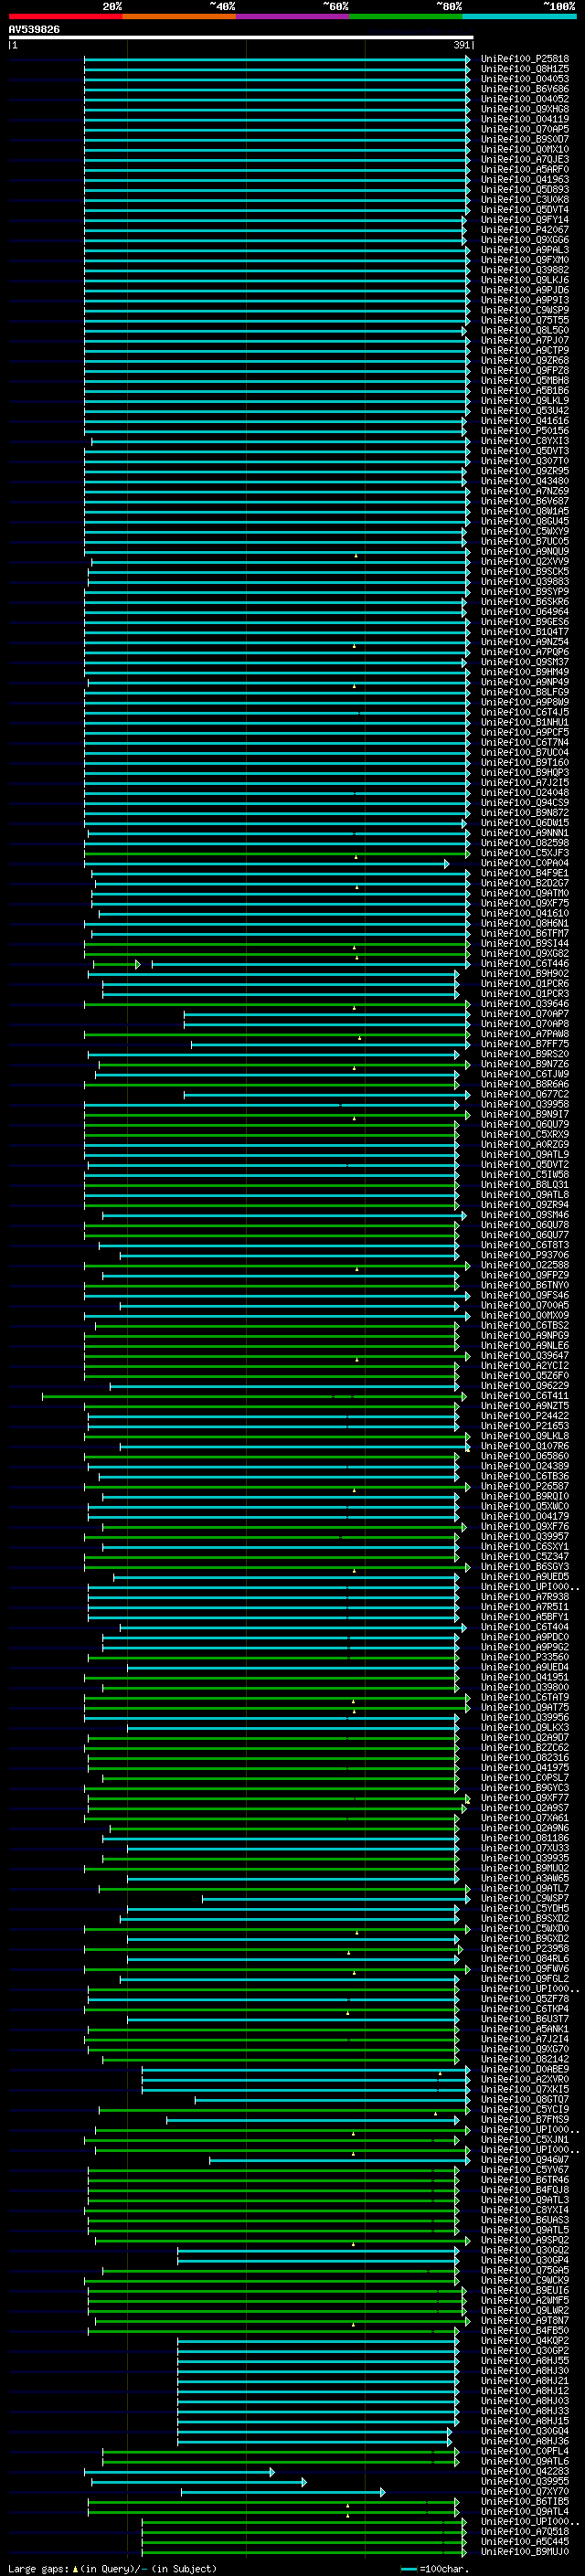This screenshot has width=585, height=2576.
Task: Select the UniRef100_Q75GA5 label
Action: (x=525, y=2270)
